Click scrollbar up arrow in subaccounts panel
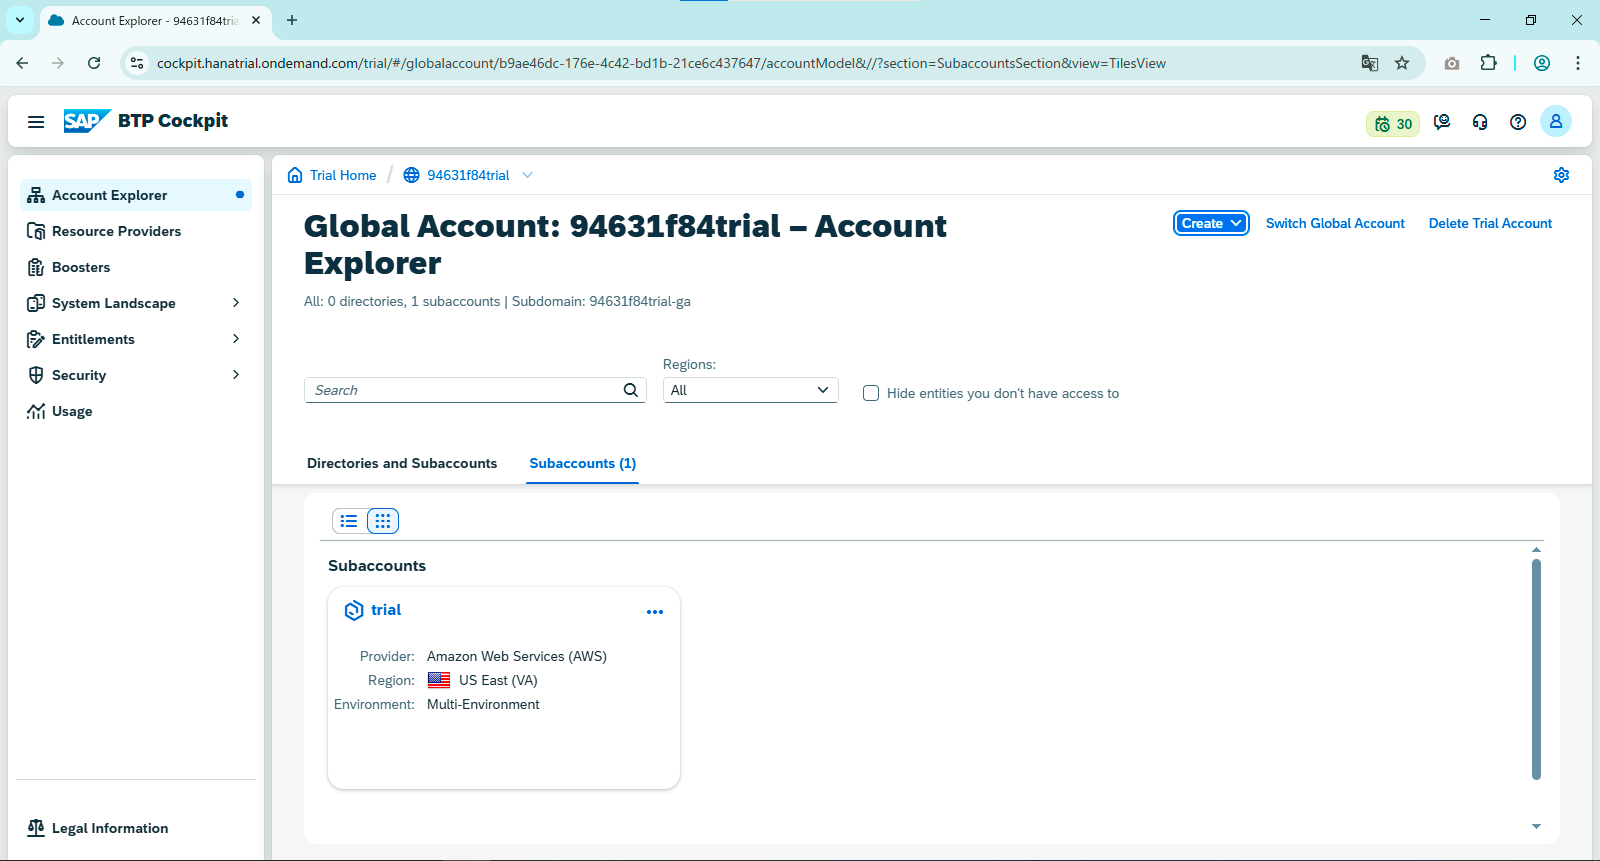 click(1536, 549)
